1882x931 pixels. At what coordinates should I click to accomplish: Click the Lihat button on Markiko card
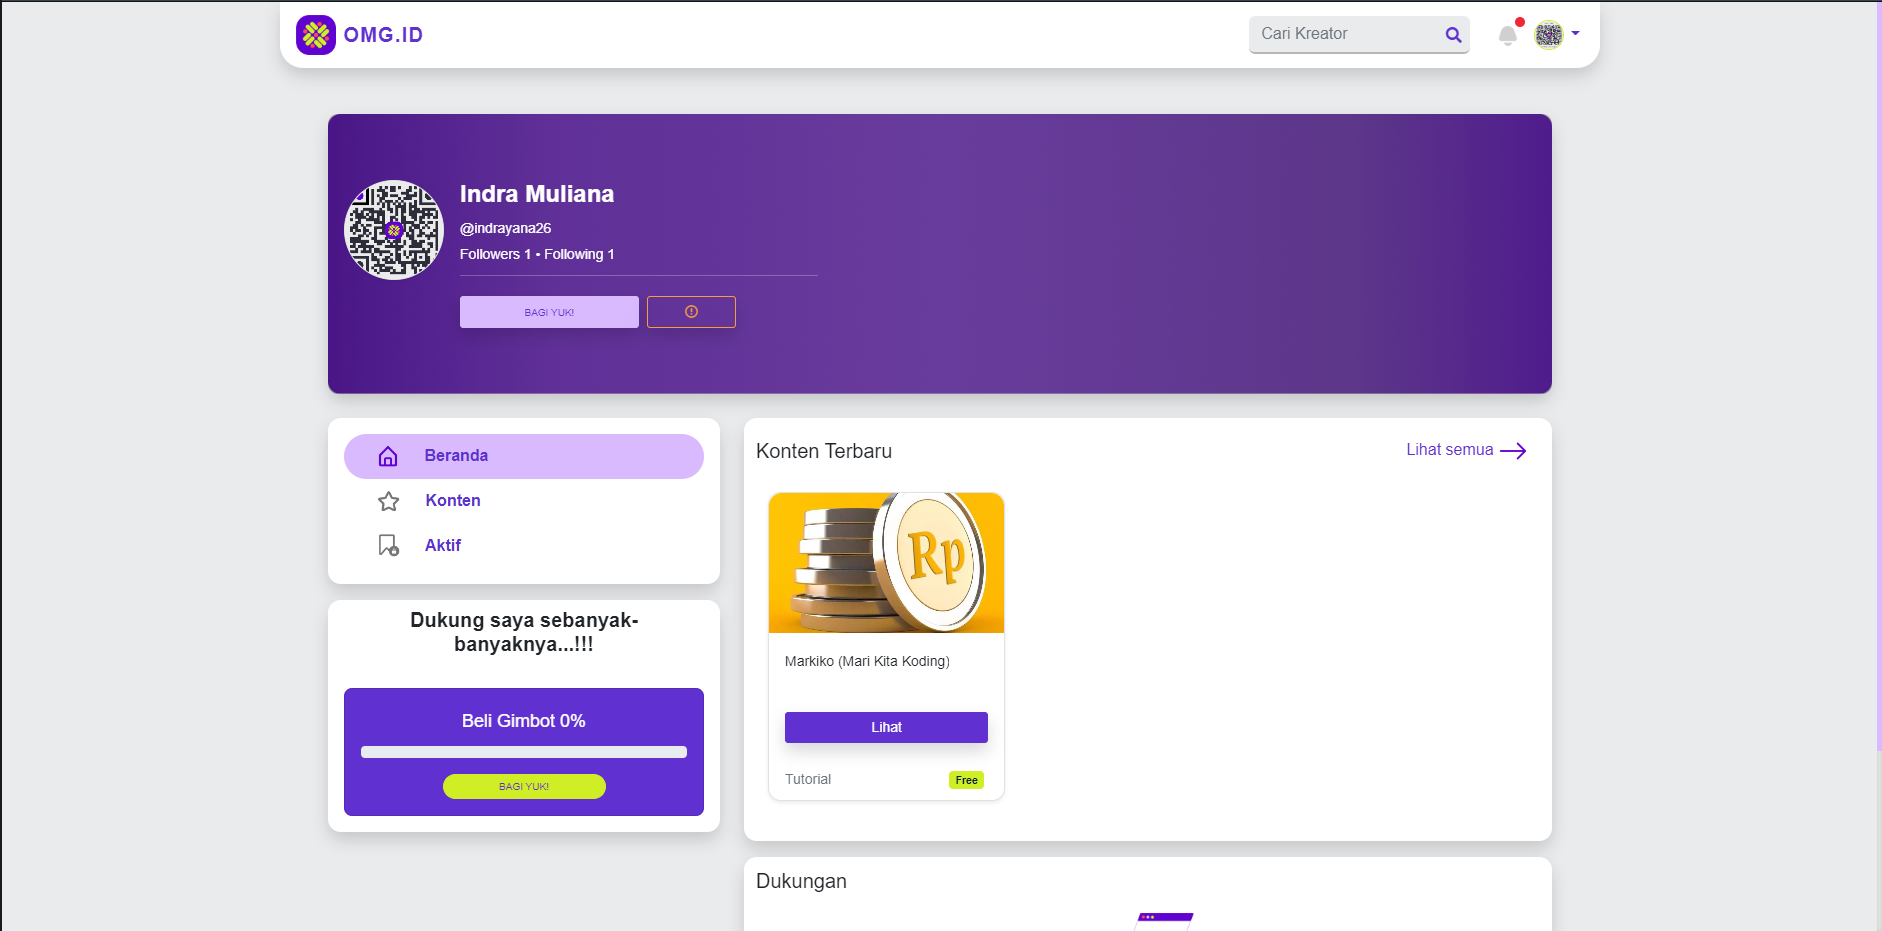(886, 727)
